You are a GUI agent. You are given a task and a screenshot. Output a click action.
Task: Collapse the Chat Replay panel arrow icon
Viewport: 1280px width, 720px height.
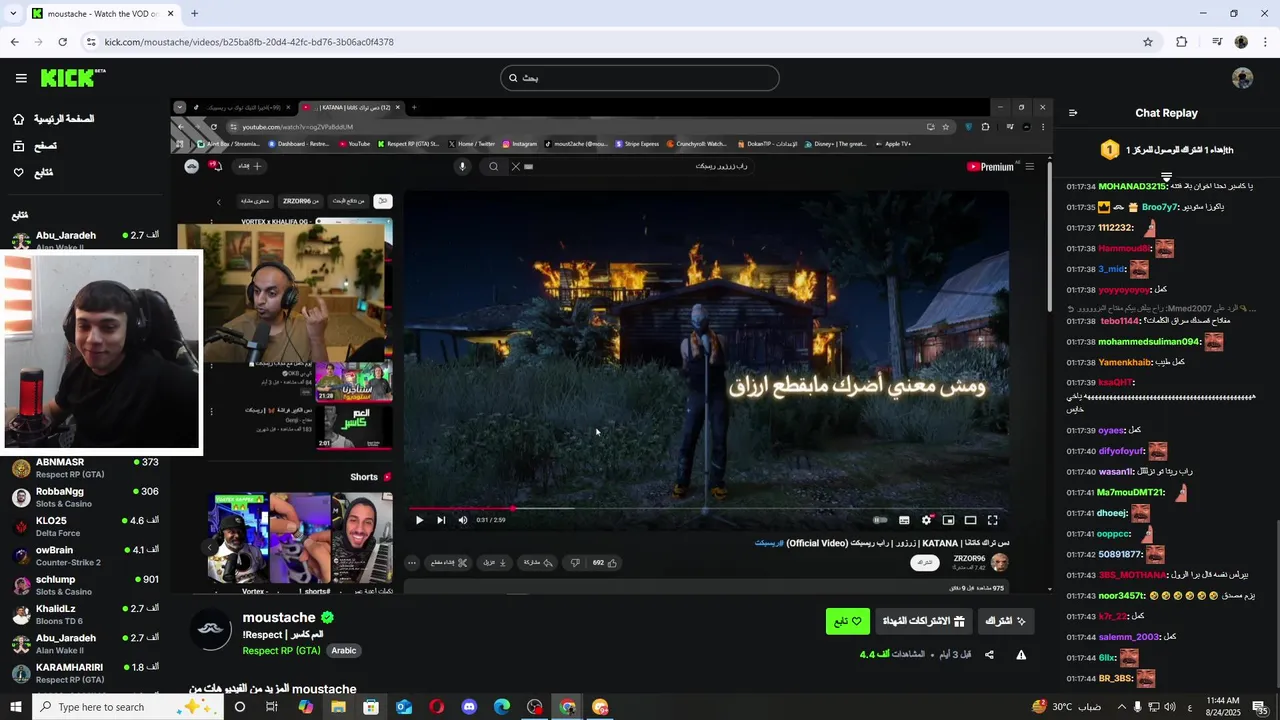1073,113
